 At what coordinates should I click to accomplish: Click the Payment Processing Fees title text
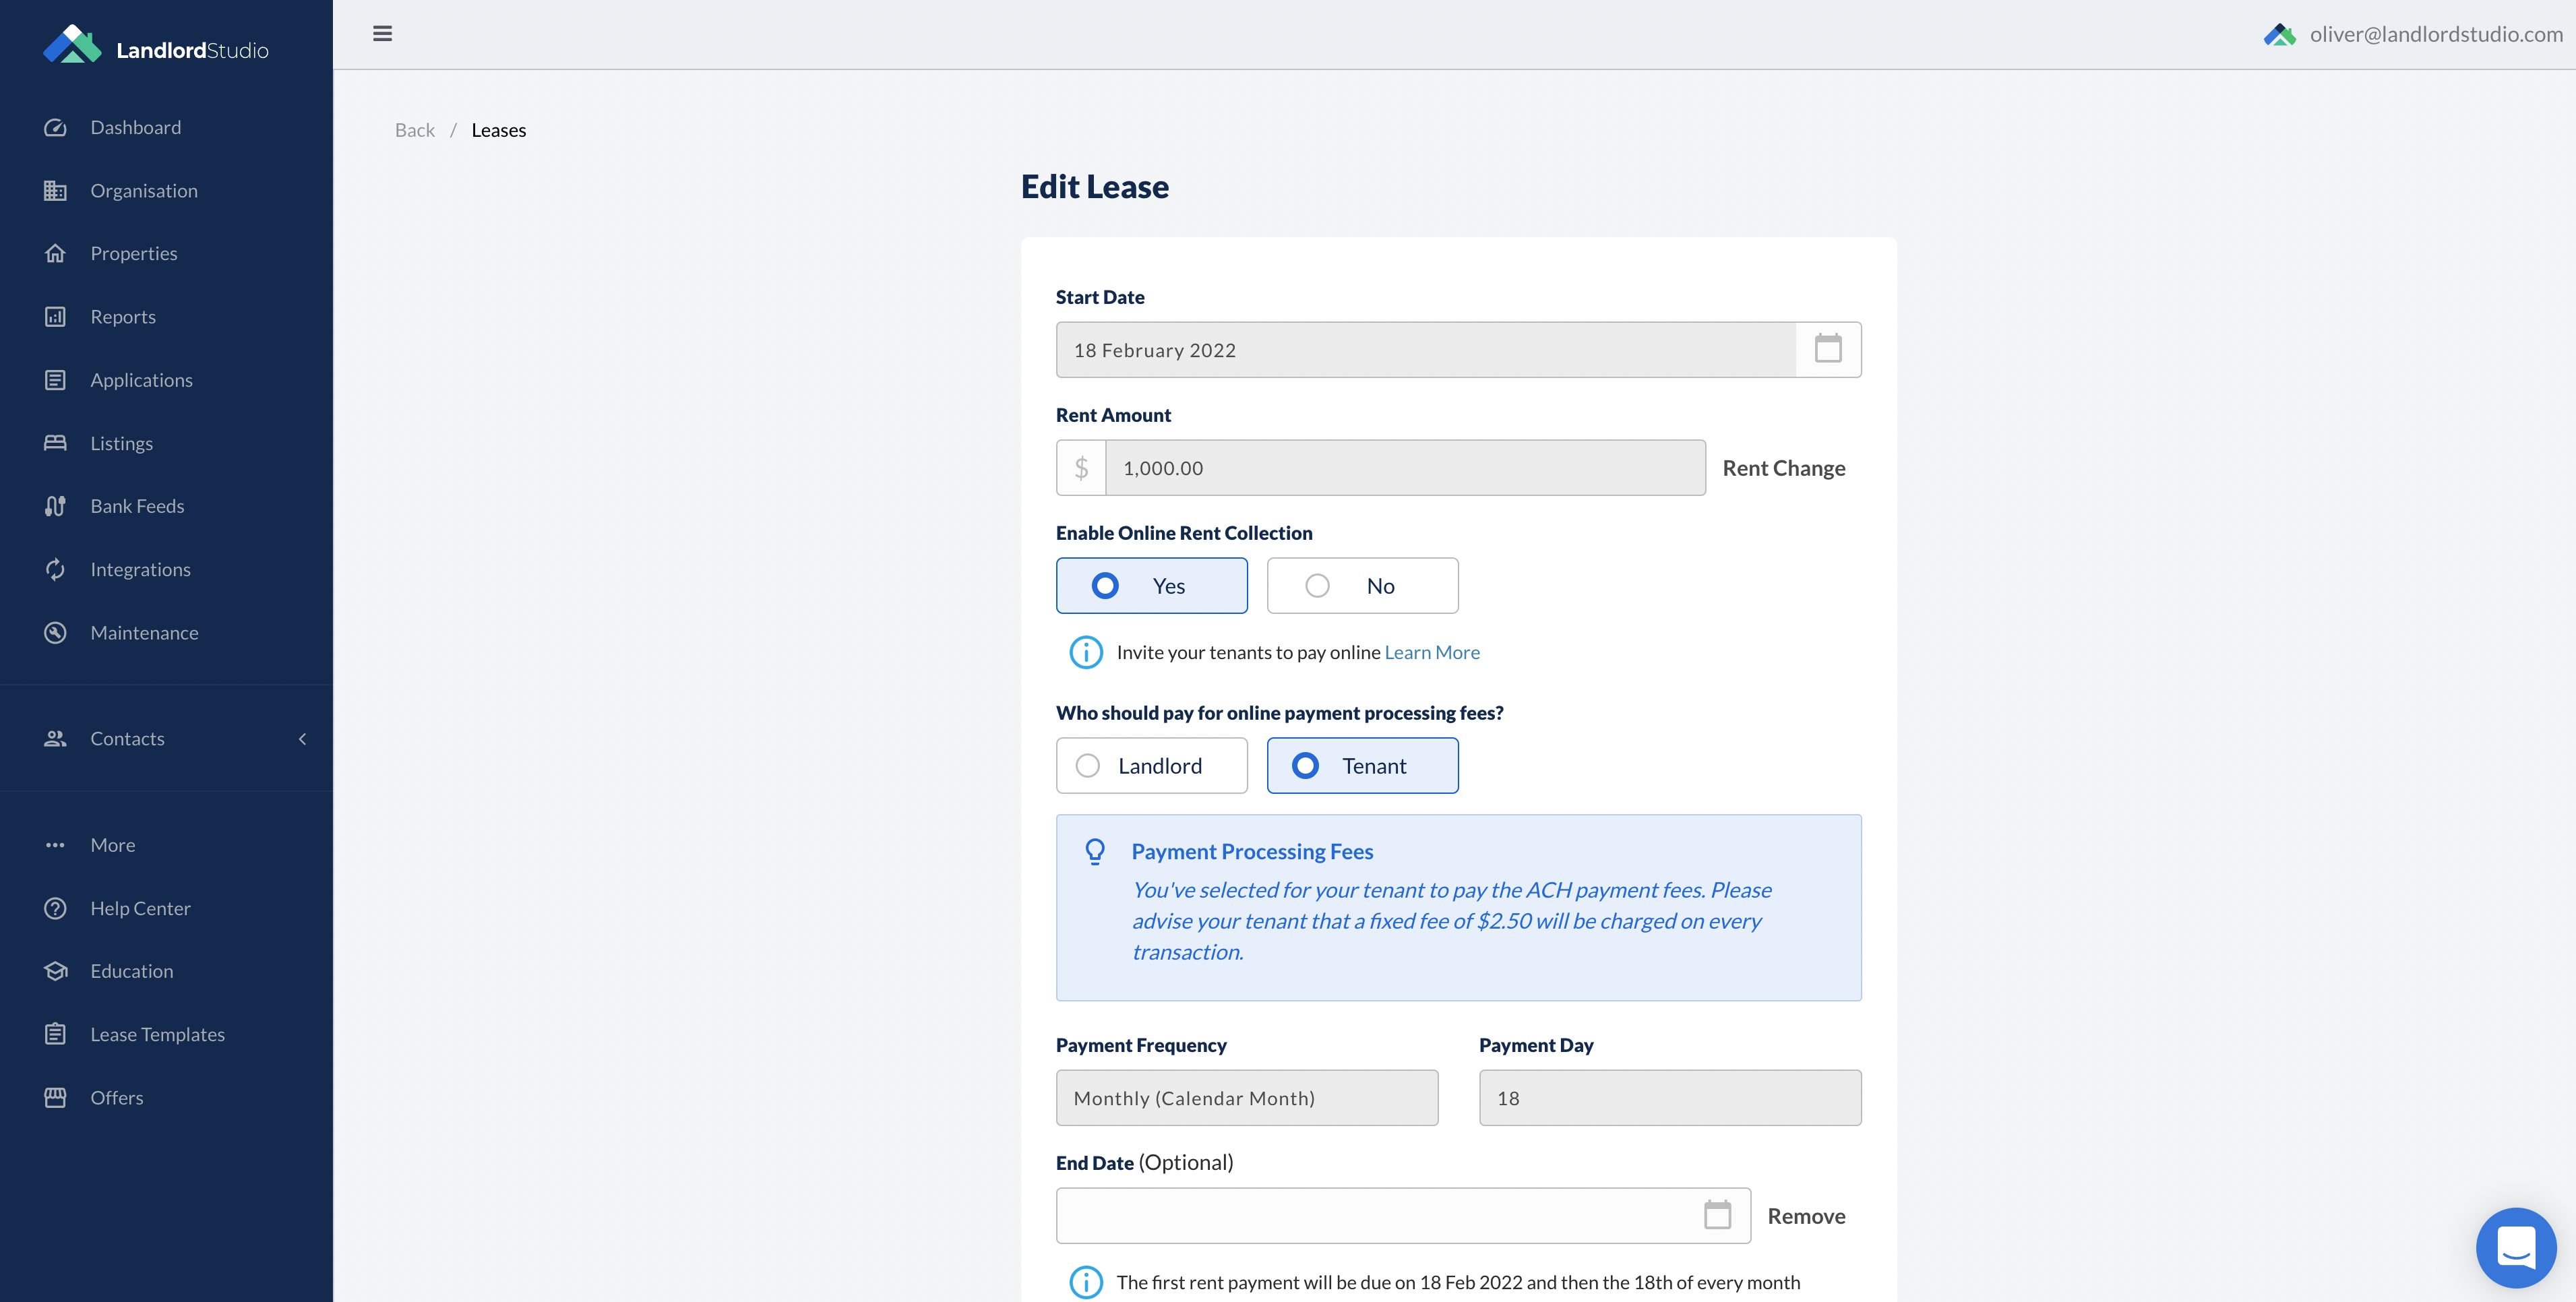[1252, 852]
